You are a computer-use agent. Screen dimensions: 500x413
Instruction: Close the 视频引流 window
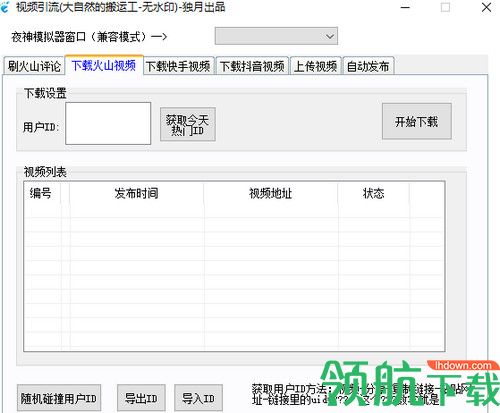point(486,7)
